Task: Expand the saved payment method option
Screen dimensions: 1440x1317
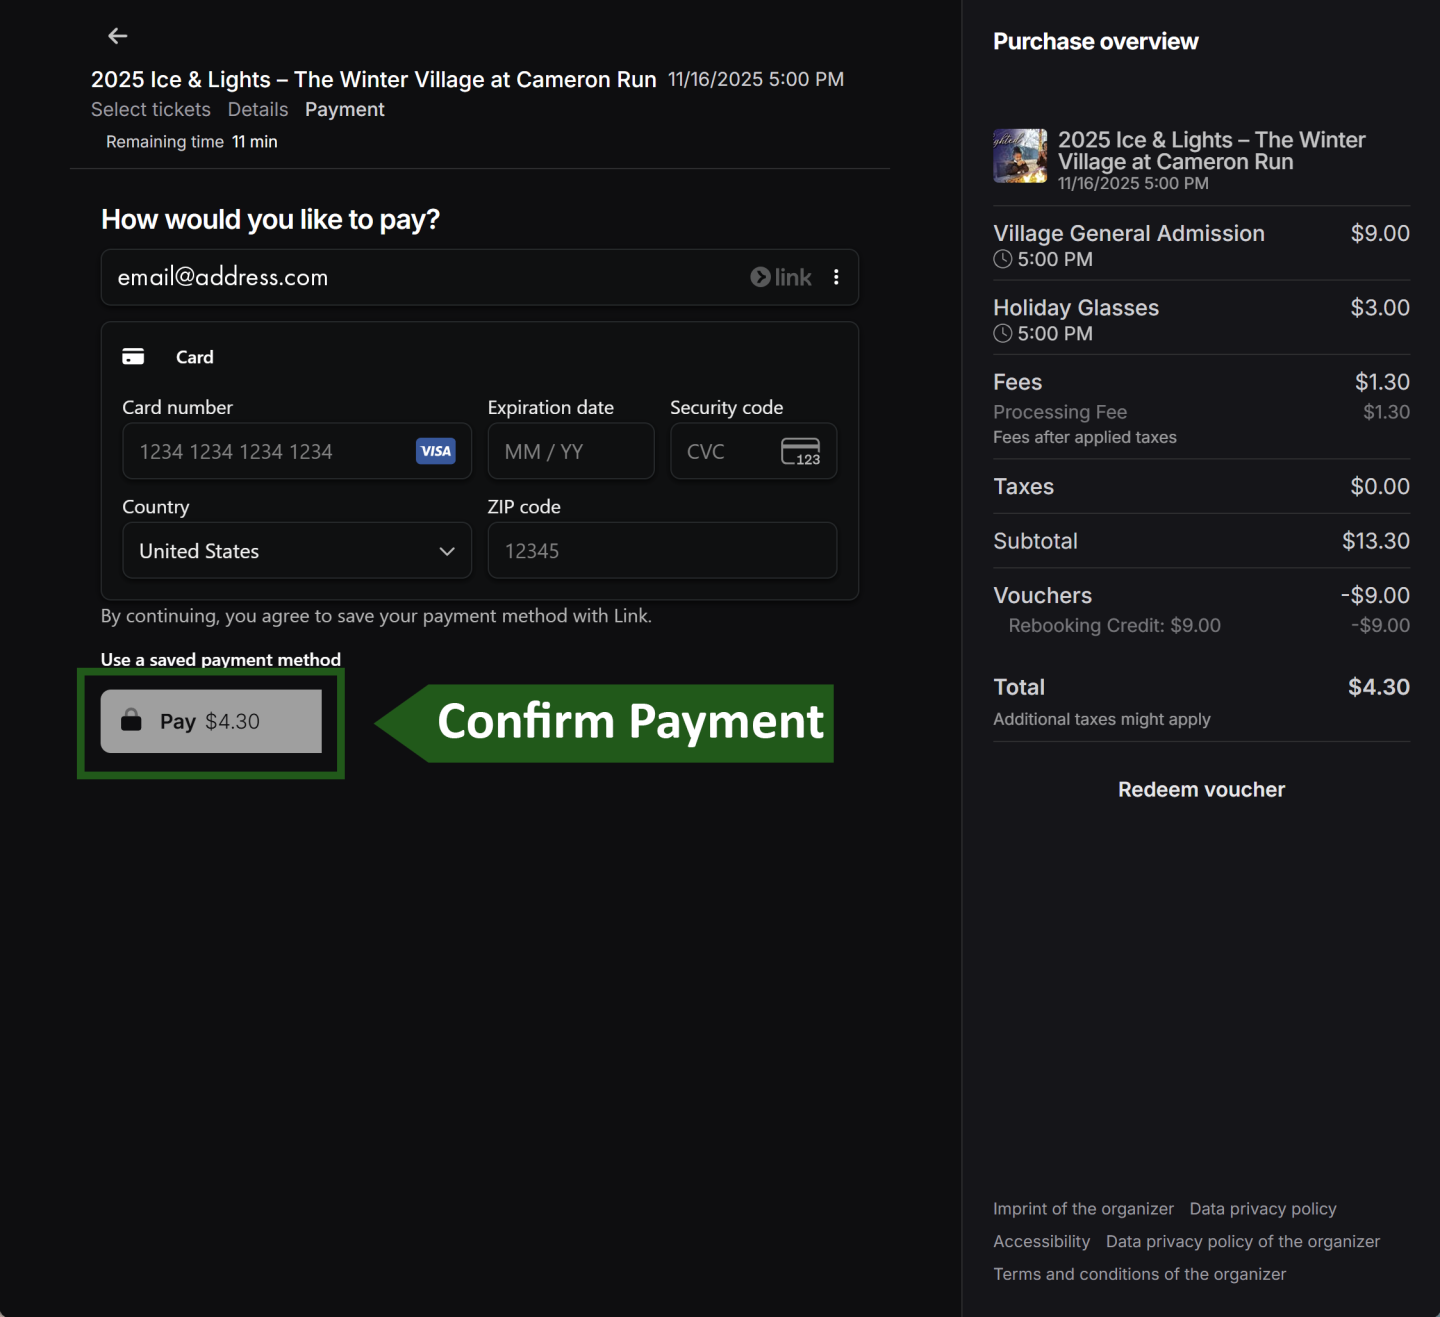Action: [x=220, y=659]
